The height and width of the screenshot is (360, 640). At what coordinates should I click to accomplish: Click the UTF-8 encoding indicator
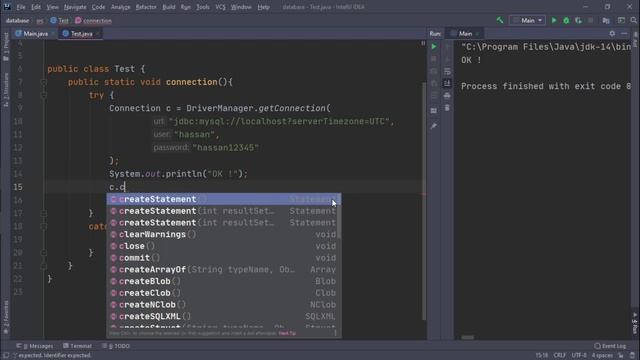click(x=579, y=356)
